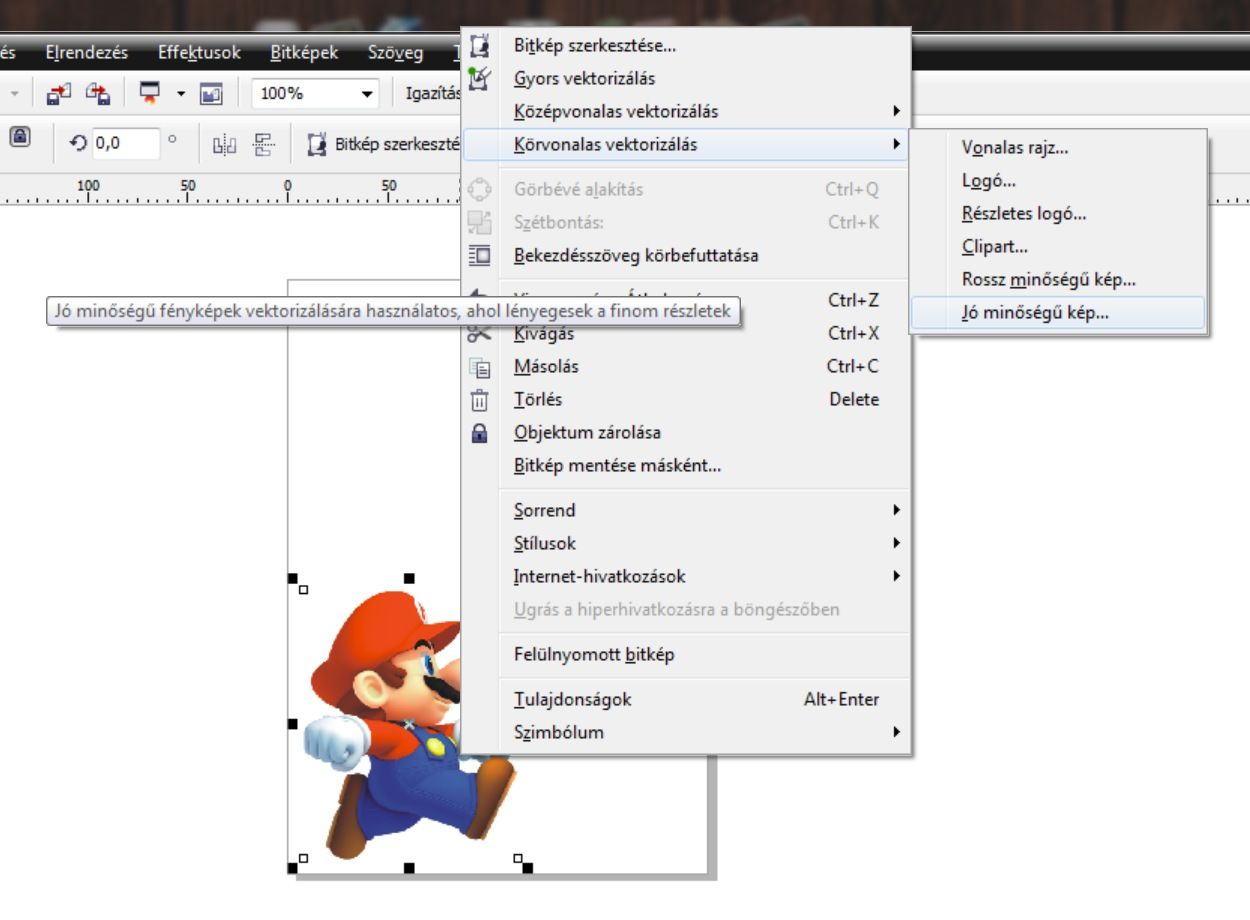Select Jó minőségű kép... from the submenu
The height and width of the screenshot is (920, 1250).
click(x=1058, y=313)
